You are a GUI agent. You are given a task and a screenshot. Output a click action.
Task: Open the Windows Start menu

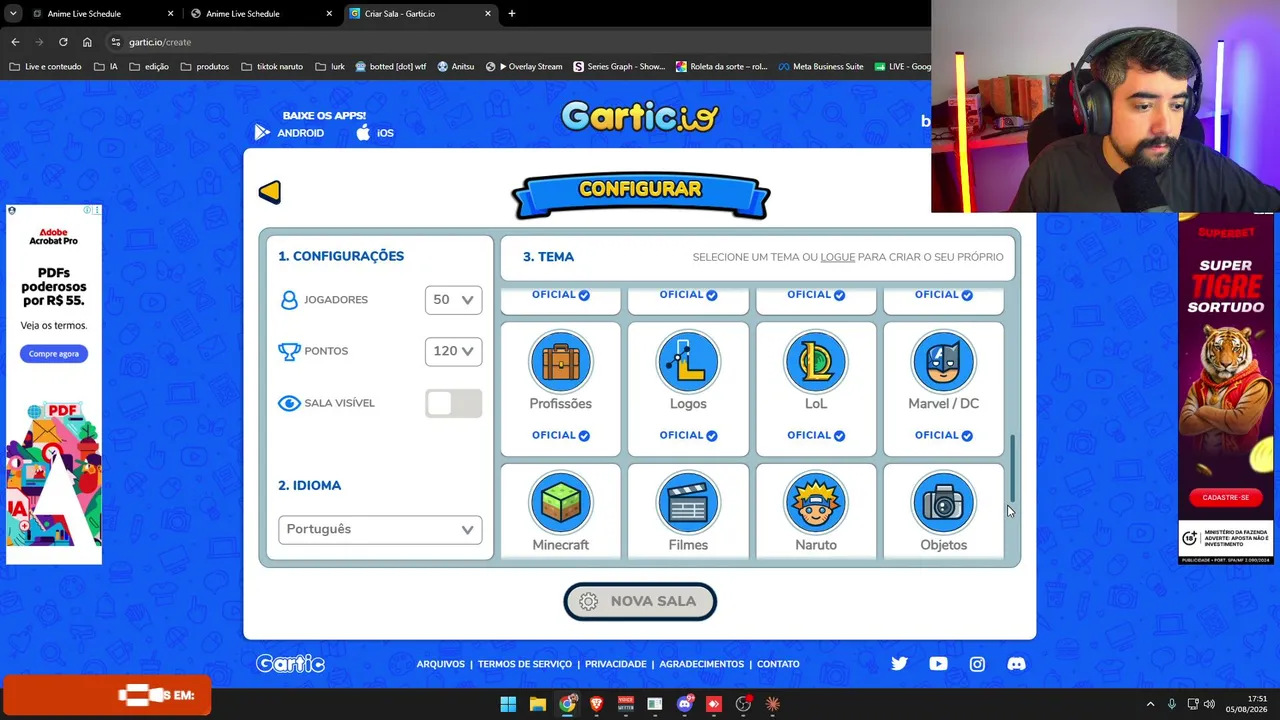(508, 704)
